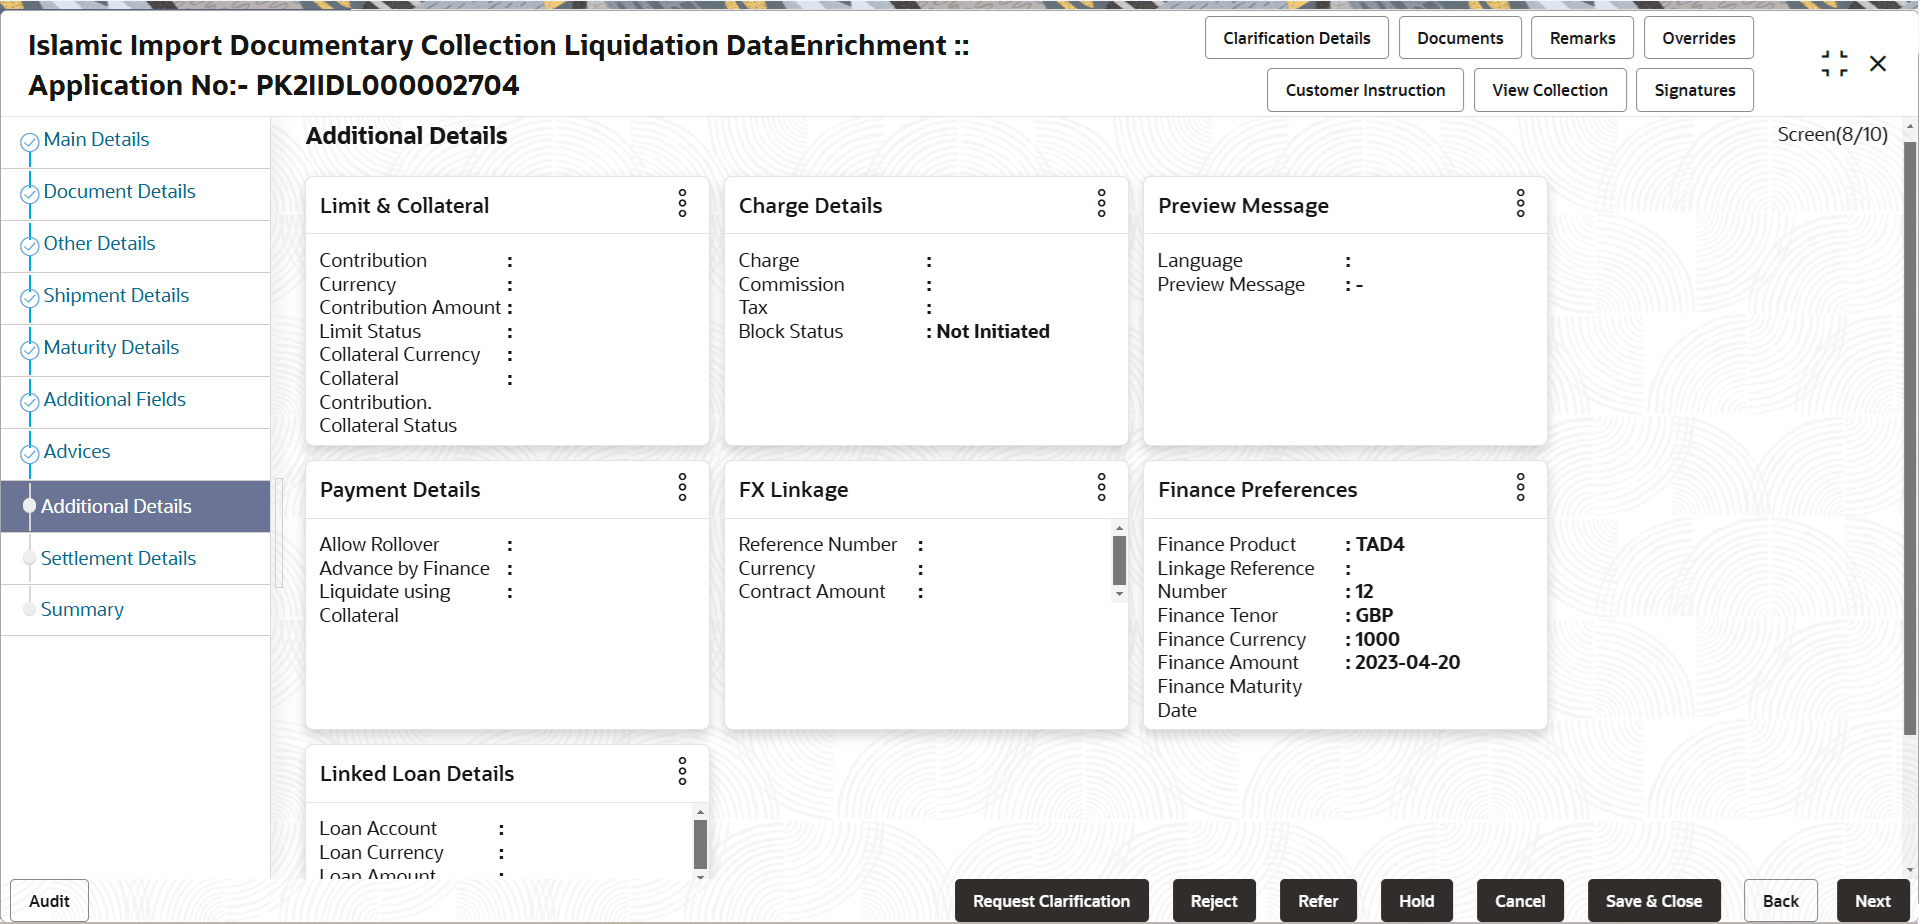1920x924 pixels.
Task: Open the Limit & Collateral tile options menu
Action: (x=682, y=204)
